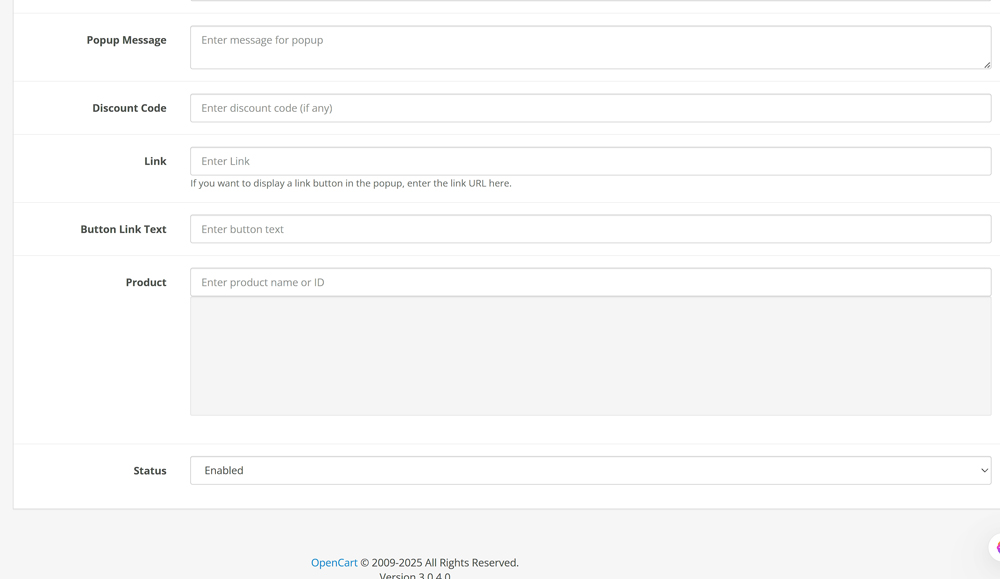The width and height of the screenshot is (1000, 579).
Task: Open the Status dropdown showing Enabled
Action: [590, 470]
